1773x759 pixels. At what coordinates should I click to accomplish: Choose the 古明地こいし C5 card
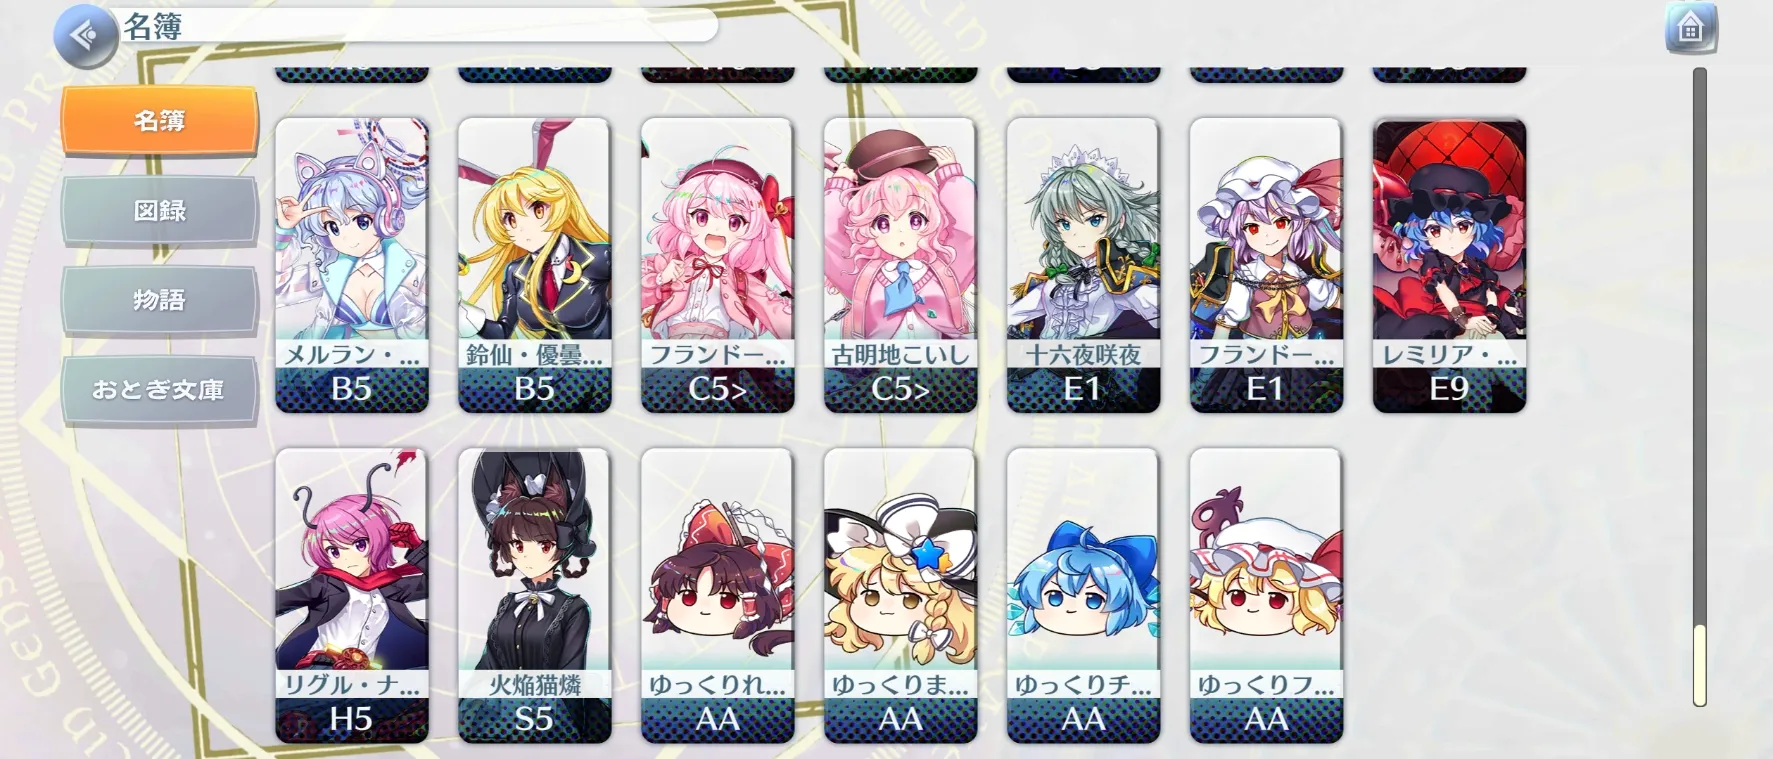(x=900, y=265)
